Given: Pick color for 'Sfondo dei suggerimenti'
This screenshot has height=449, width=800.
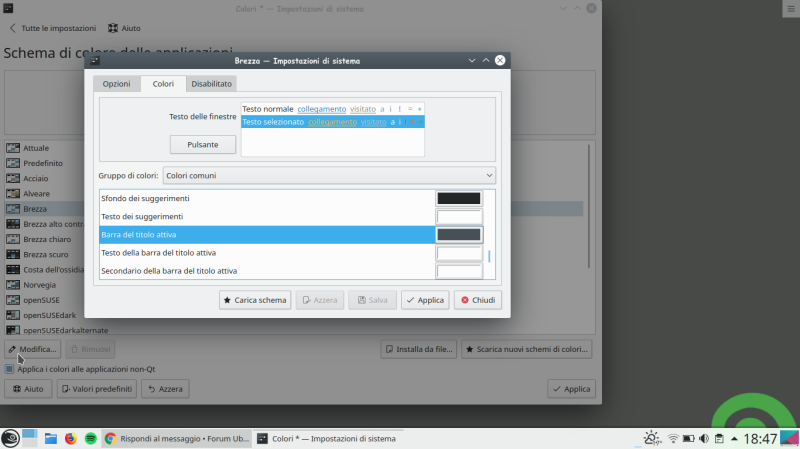Looking at the screenshot, I should (459, 198).
